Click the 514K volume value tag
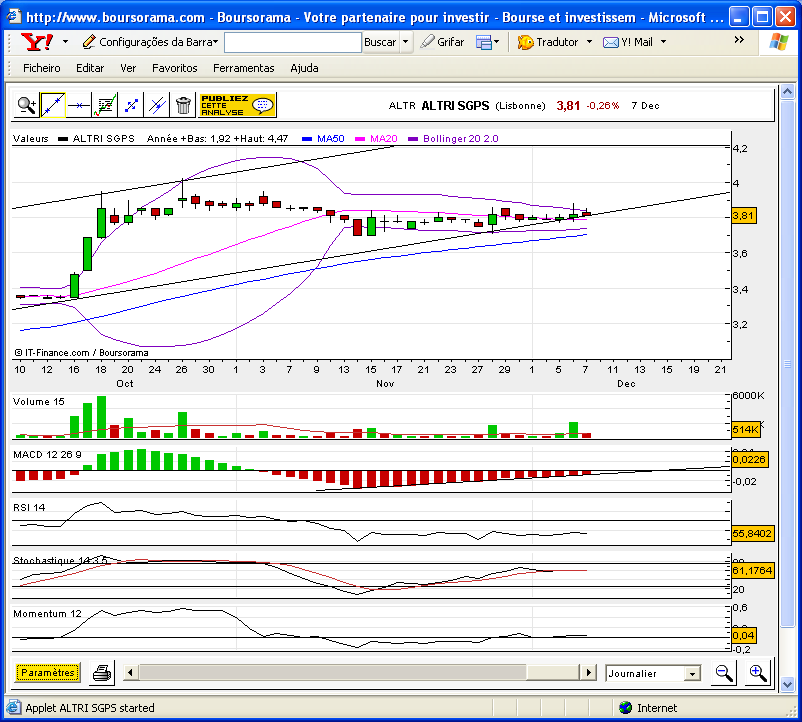The image size is (802, 722). click(746, 430)
